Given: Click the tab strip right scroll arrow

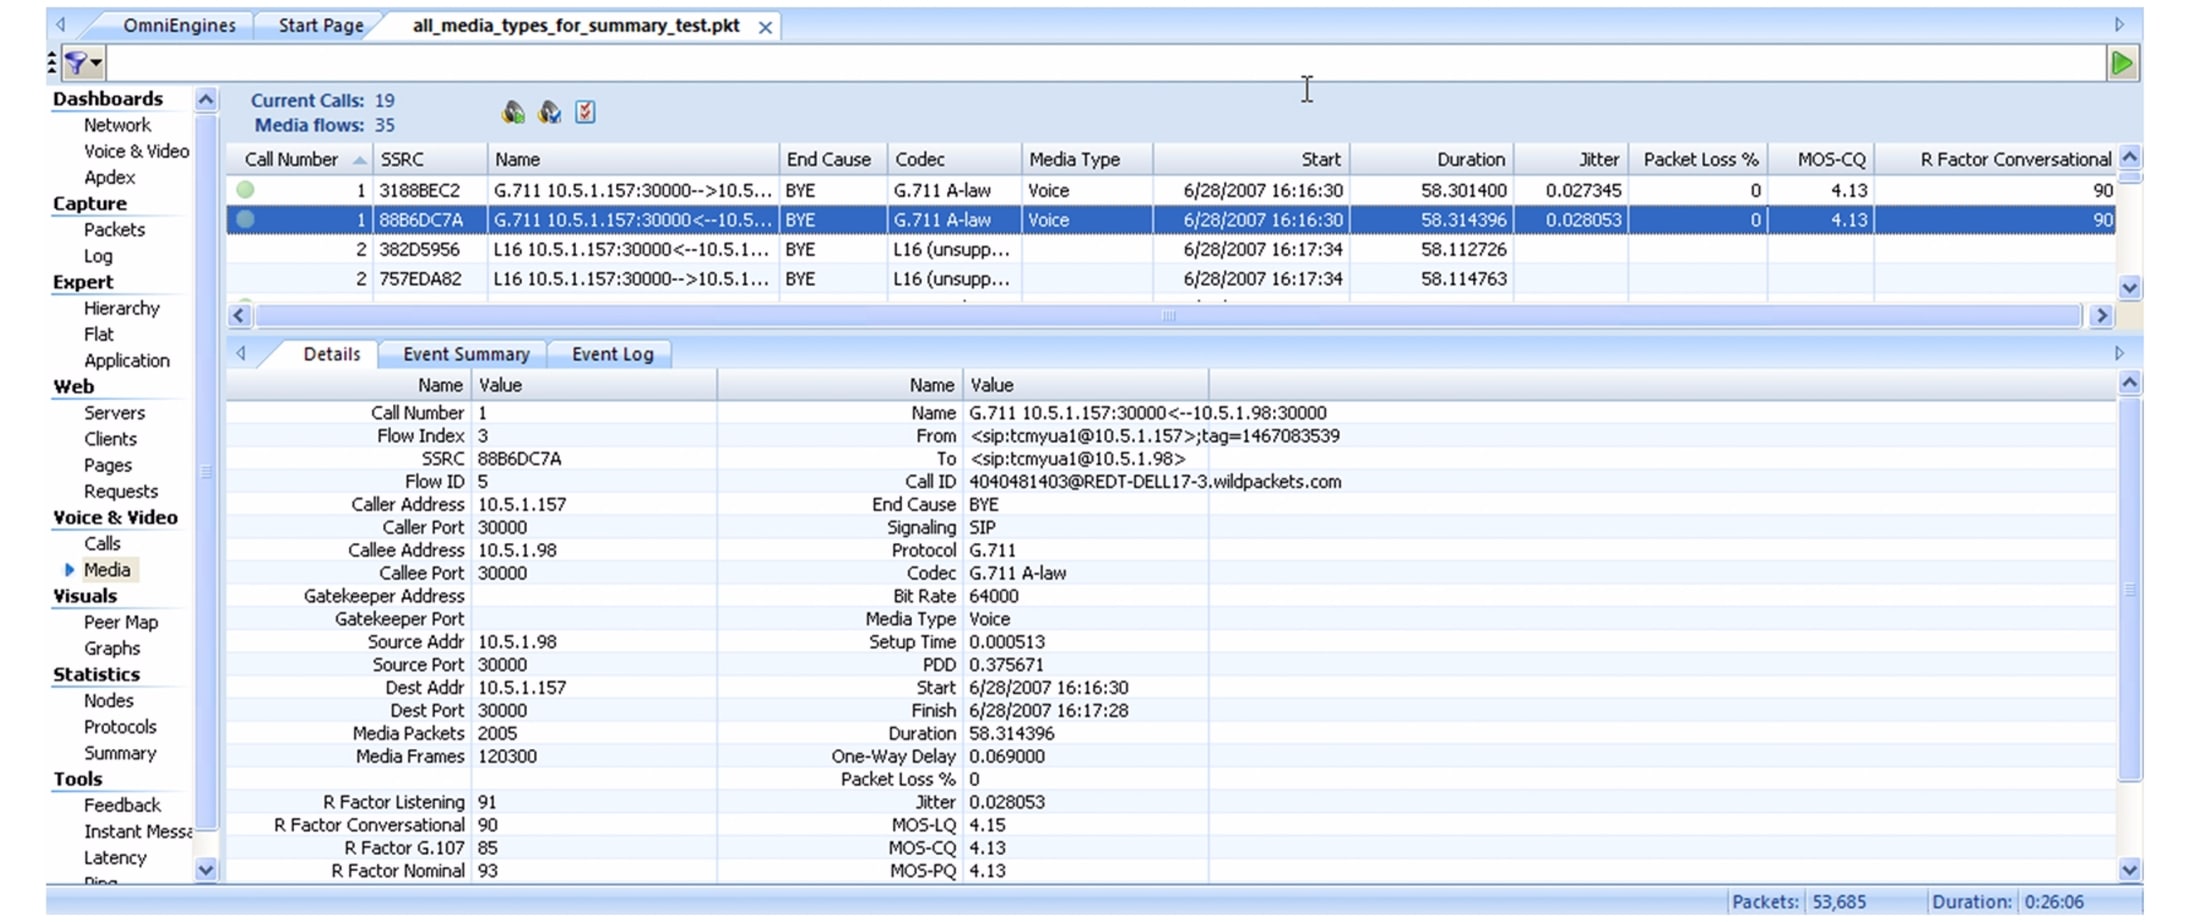Looking at the screenshot, I should pos(2119,24).
